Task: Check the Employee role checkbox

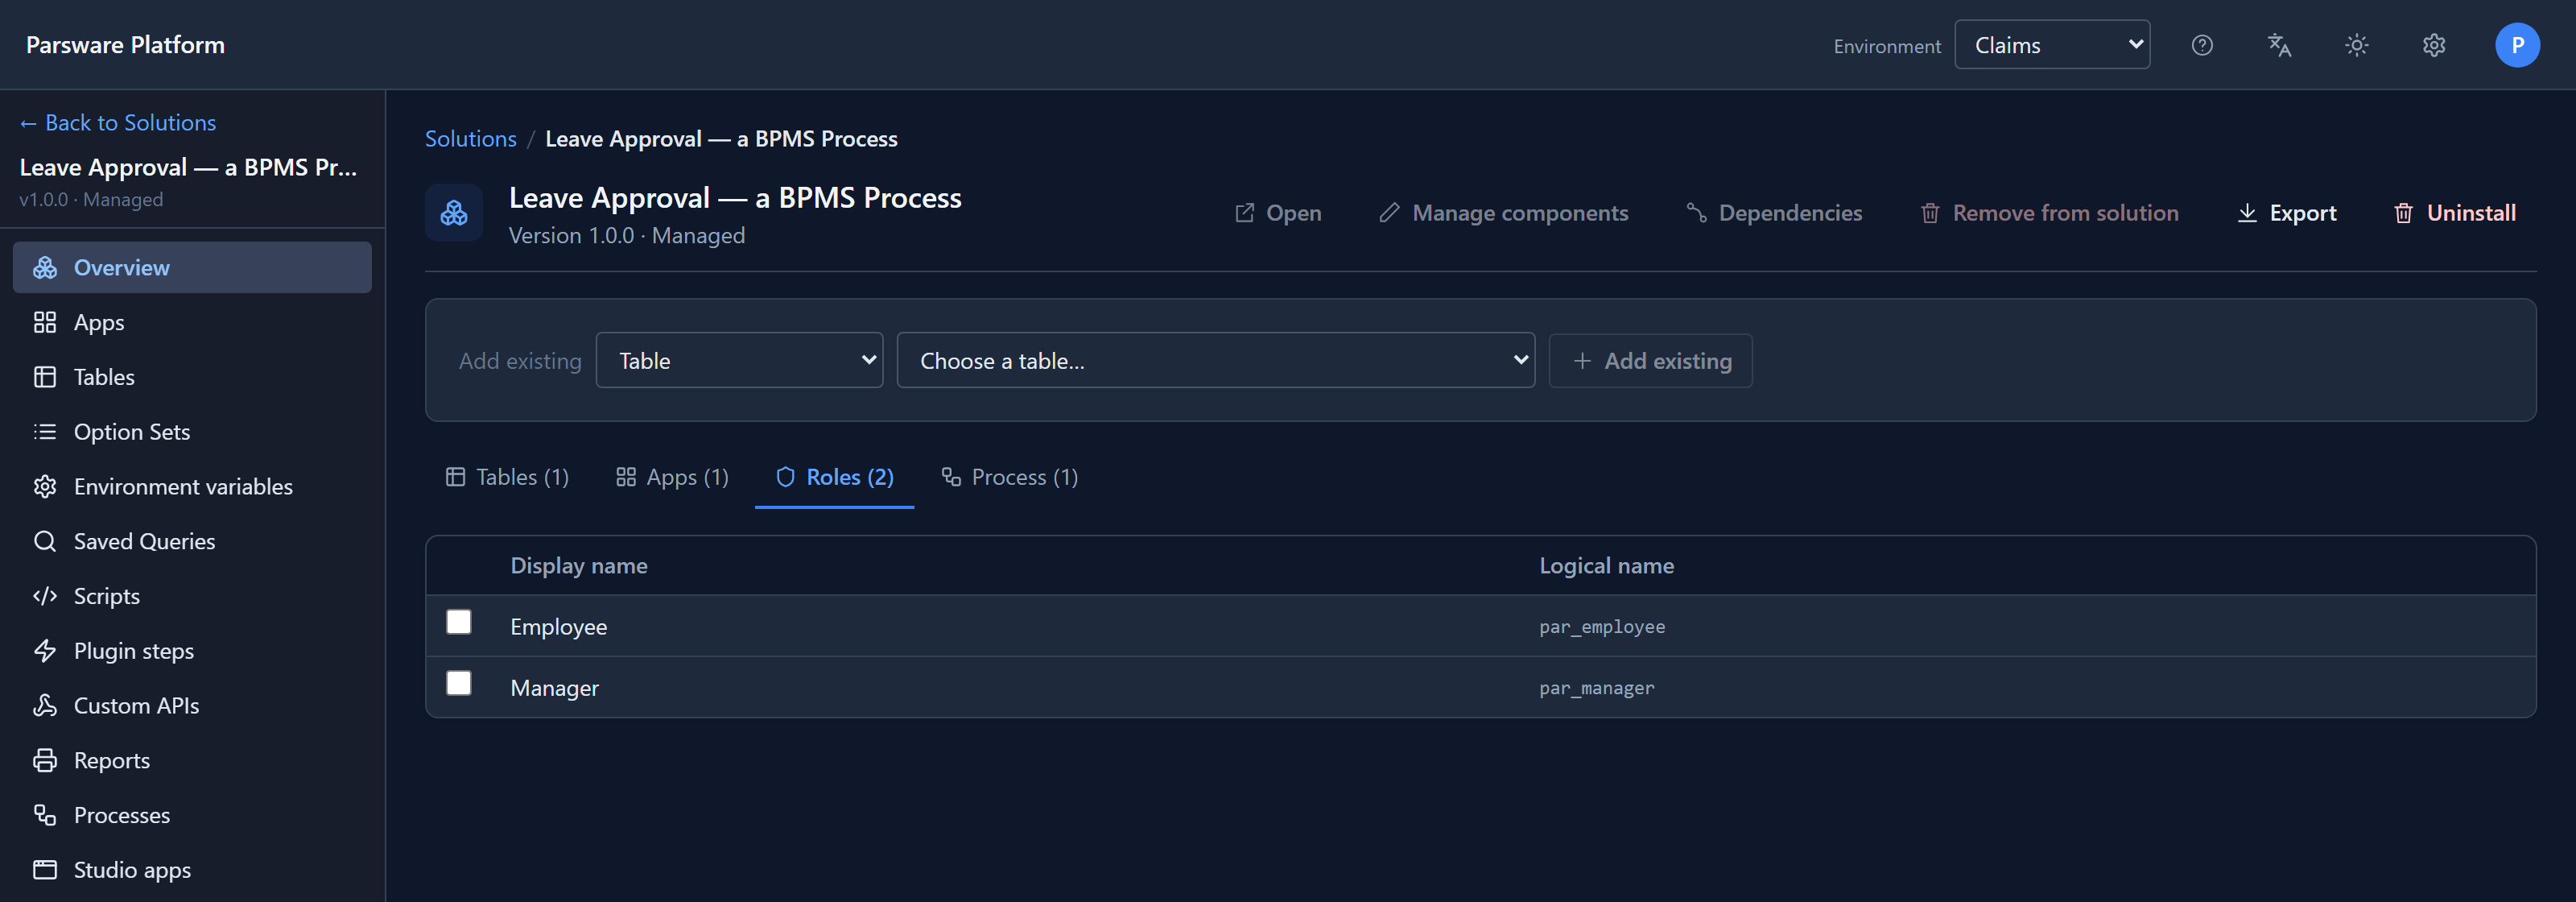Action: (459, 622)
